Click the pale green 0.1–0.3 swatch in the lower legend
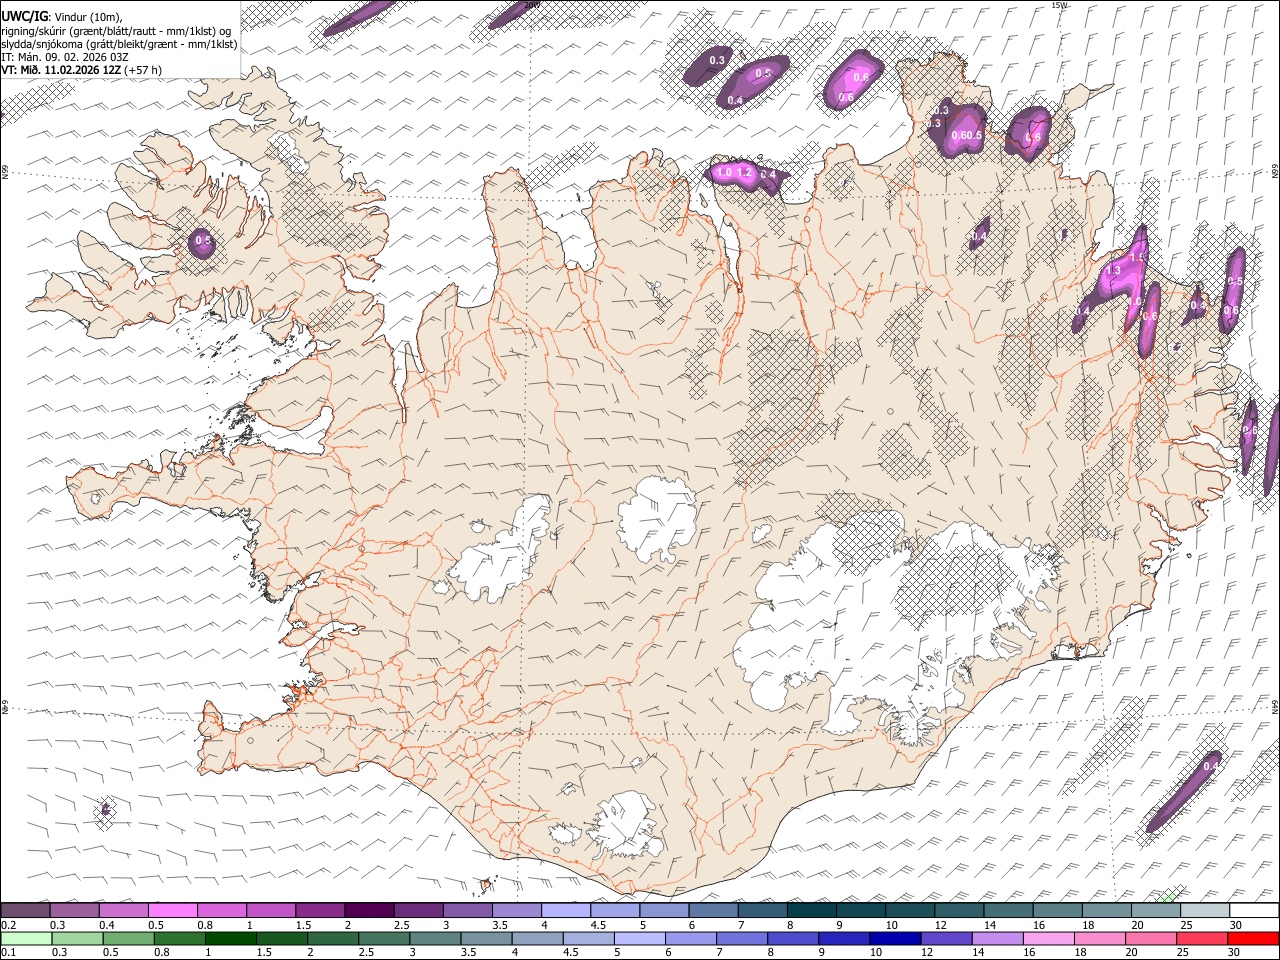The image size is (1280, 960). [x=27, y=938]
